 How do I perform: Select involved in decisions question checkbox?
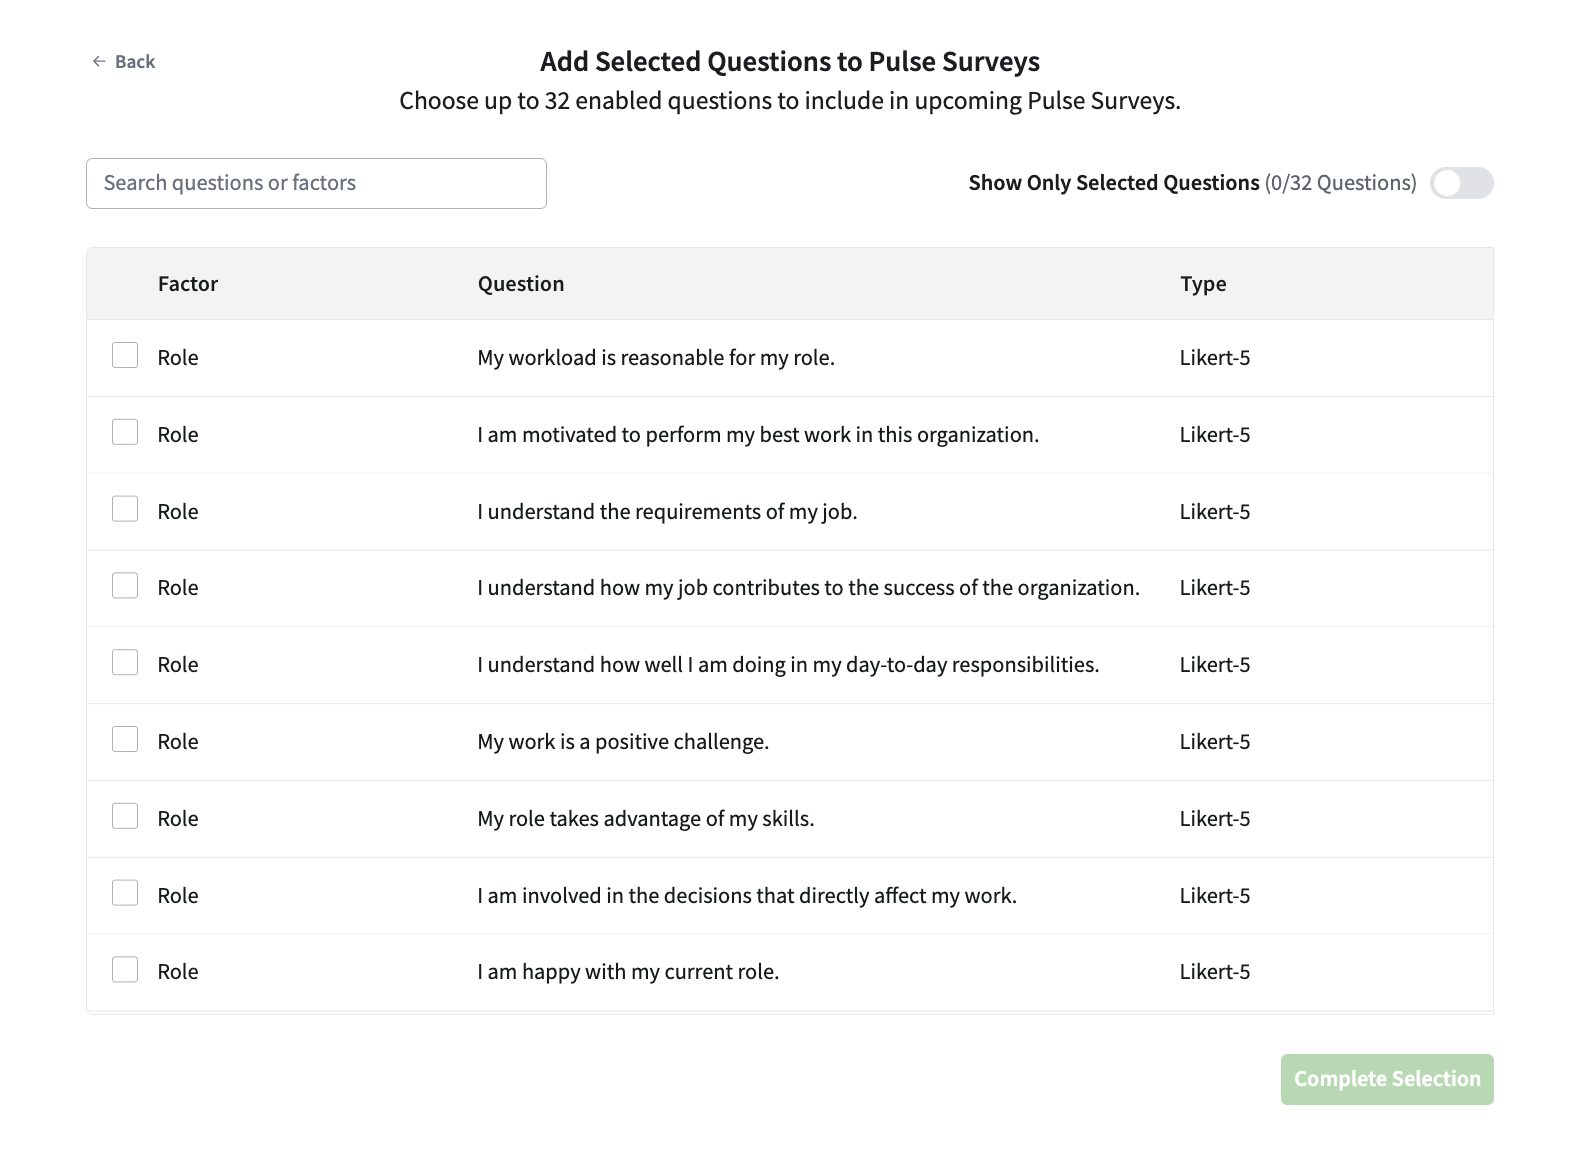pyautogui.click(x=125, y=893)
